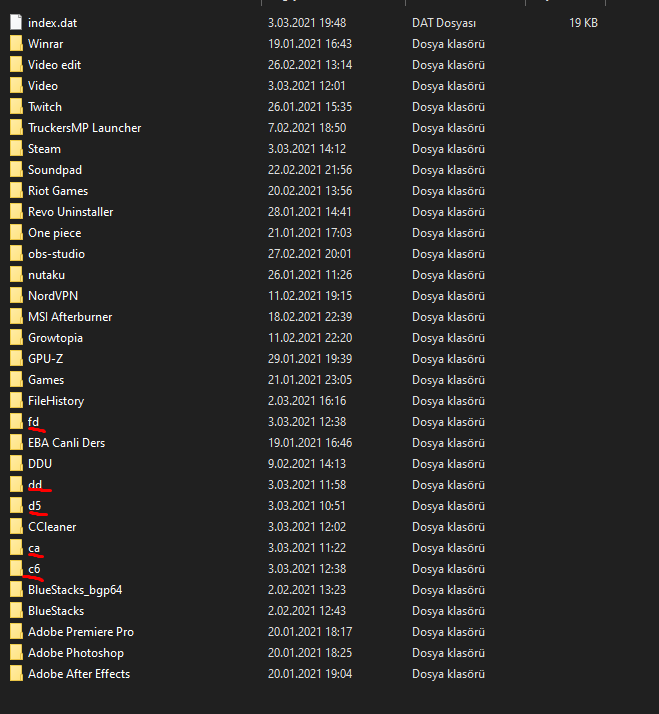Select the BlueStacks_bgp64 folder icon
Image resolution: width=659 pixels, height=714 pixels.
[x=16, y=589]
